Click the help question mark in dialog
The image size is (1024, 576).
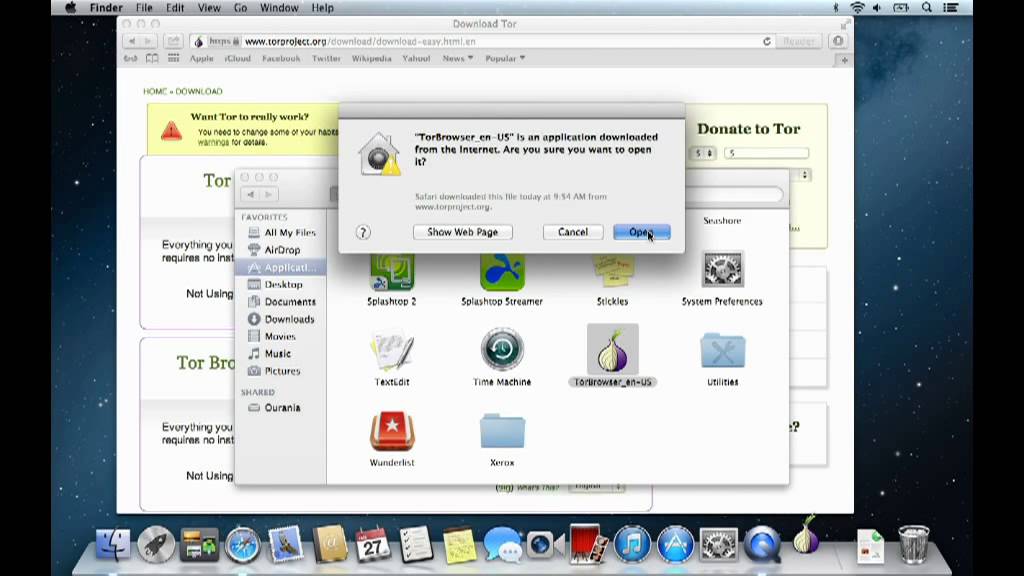point(363,232)
